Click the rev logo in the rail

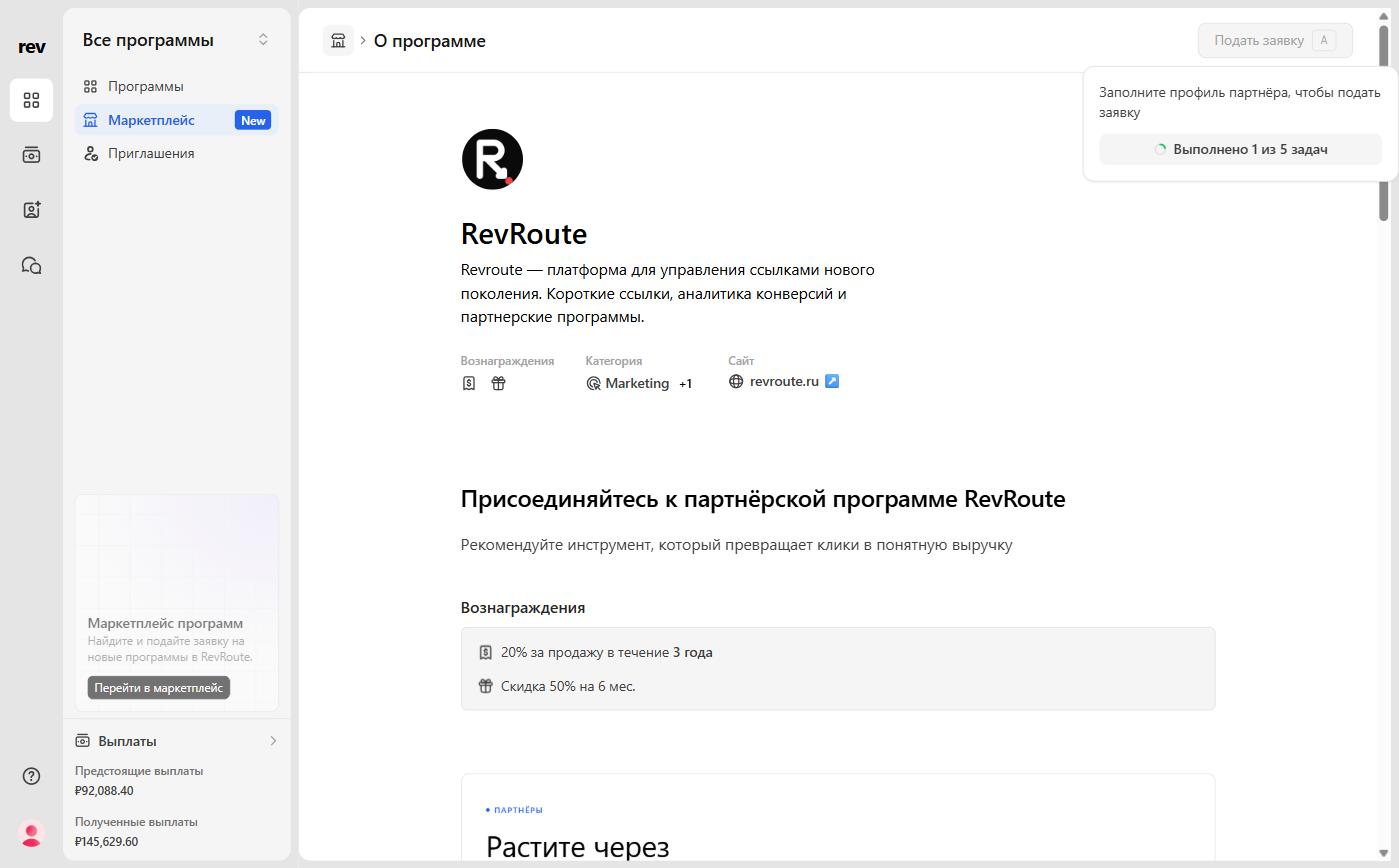pyautogui.click(x=32, y=47)
